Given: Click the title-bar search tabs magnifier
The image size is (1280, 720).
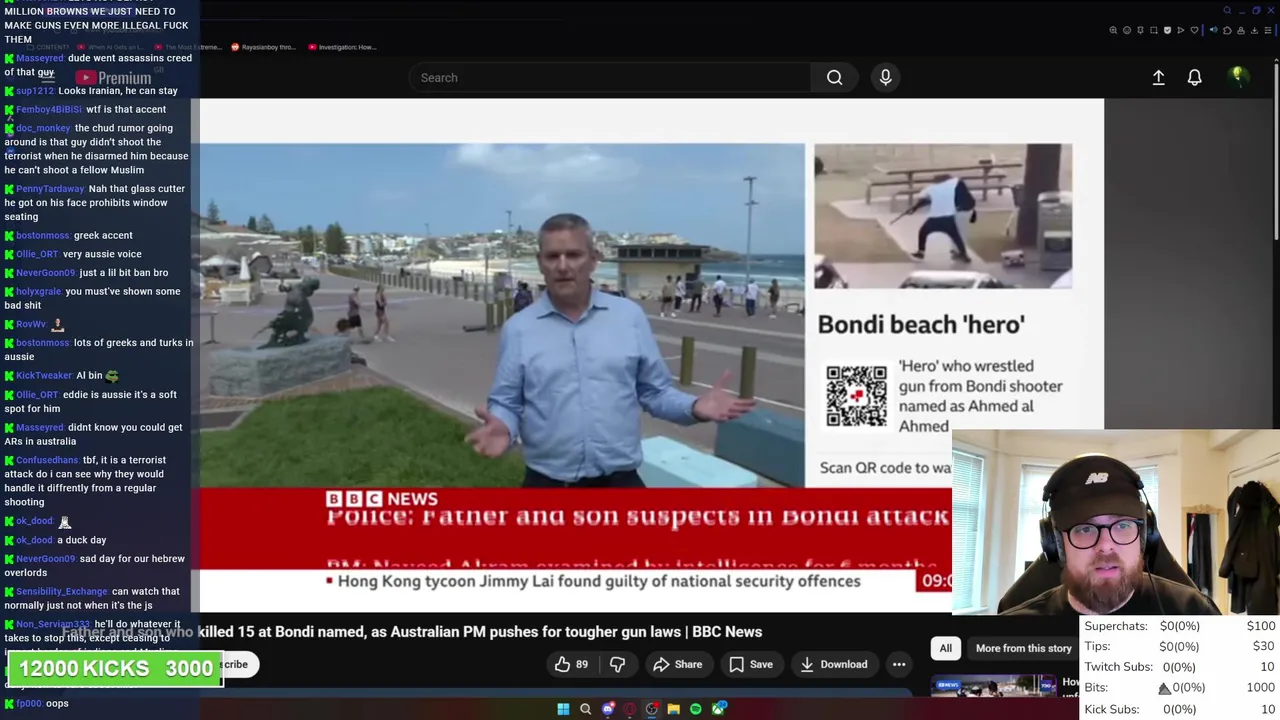Looking at the screenshot, I should [x=1227, y=10].
